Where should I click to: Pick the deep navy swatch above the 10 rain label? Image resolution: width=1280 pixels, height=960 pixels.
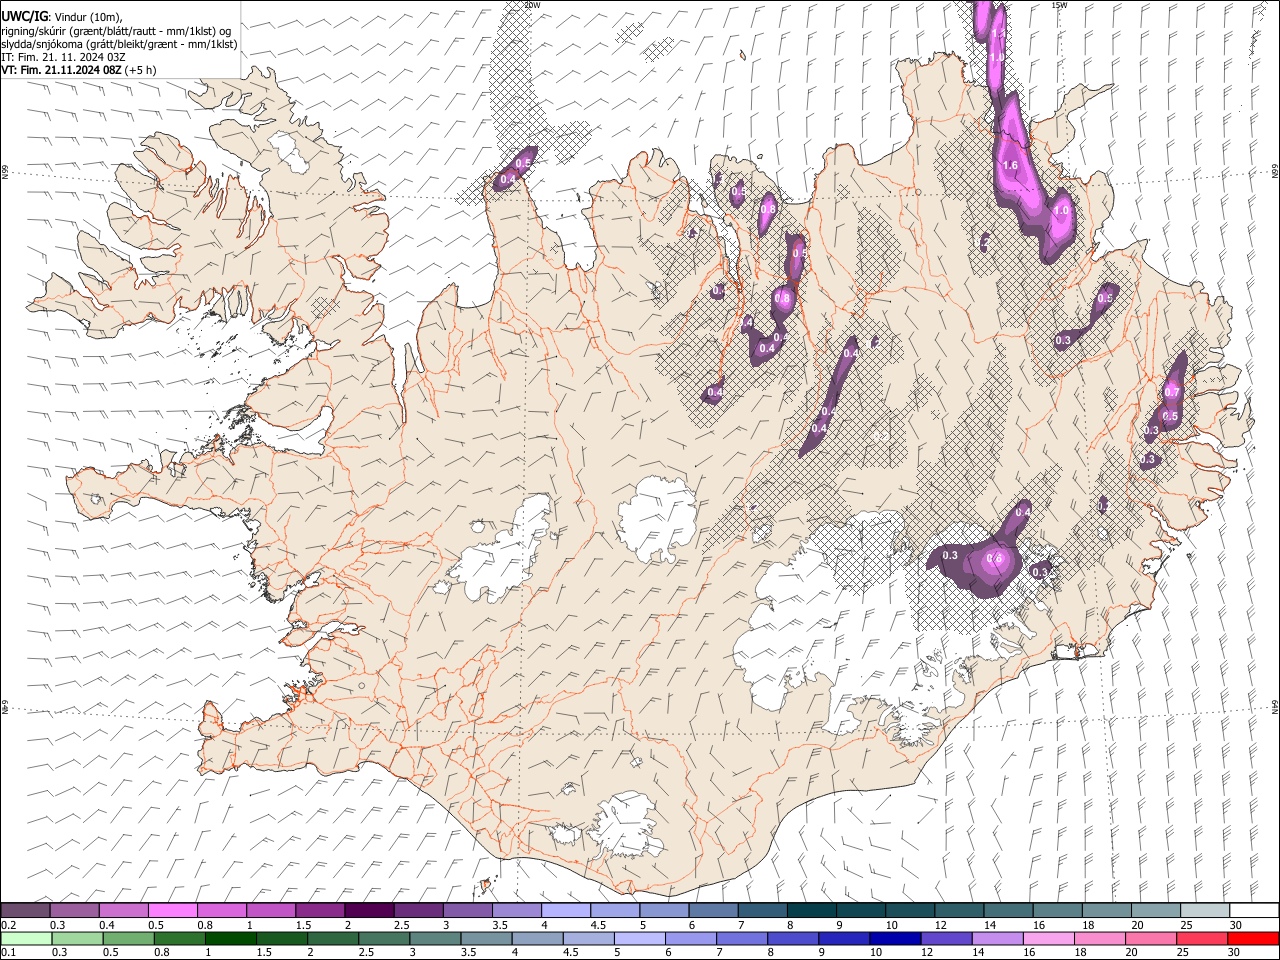tap(894, 939)
